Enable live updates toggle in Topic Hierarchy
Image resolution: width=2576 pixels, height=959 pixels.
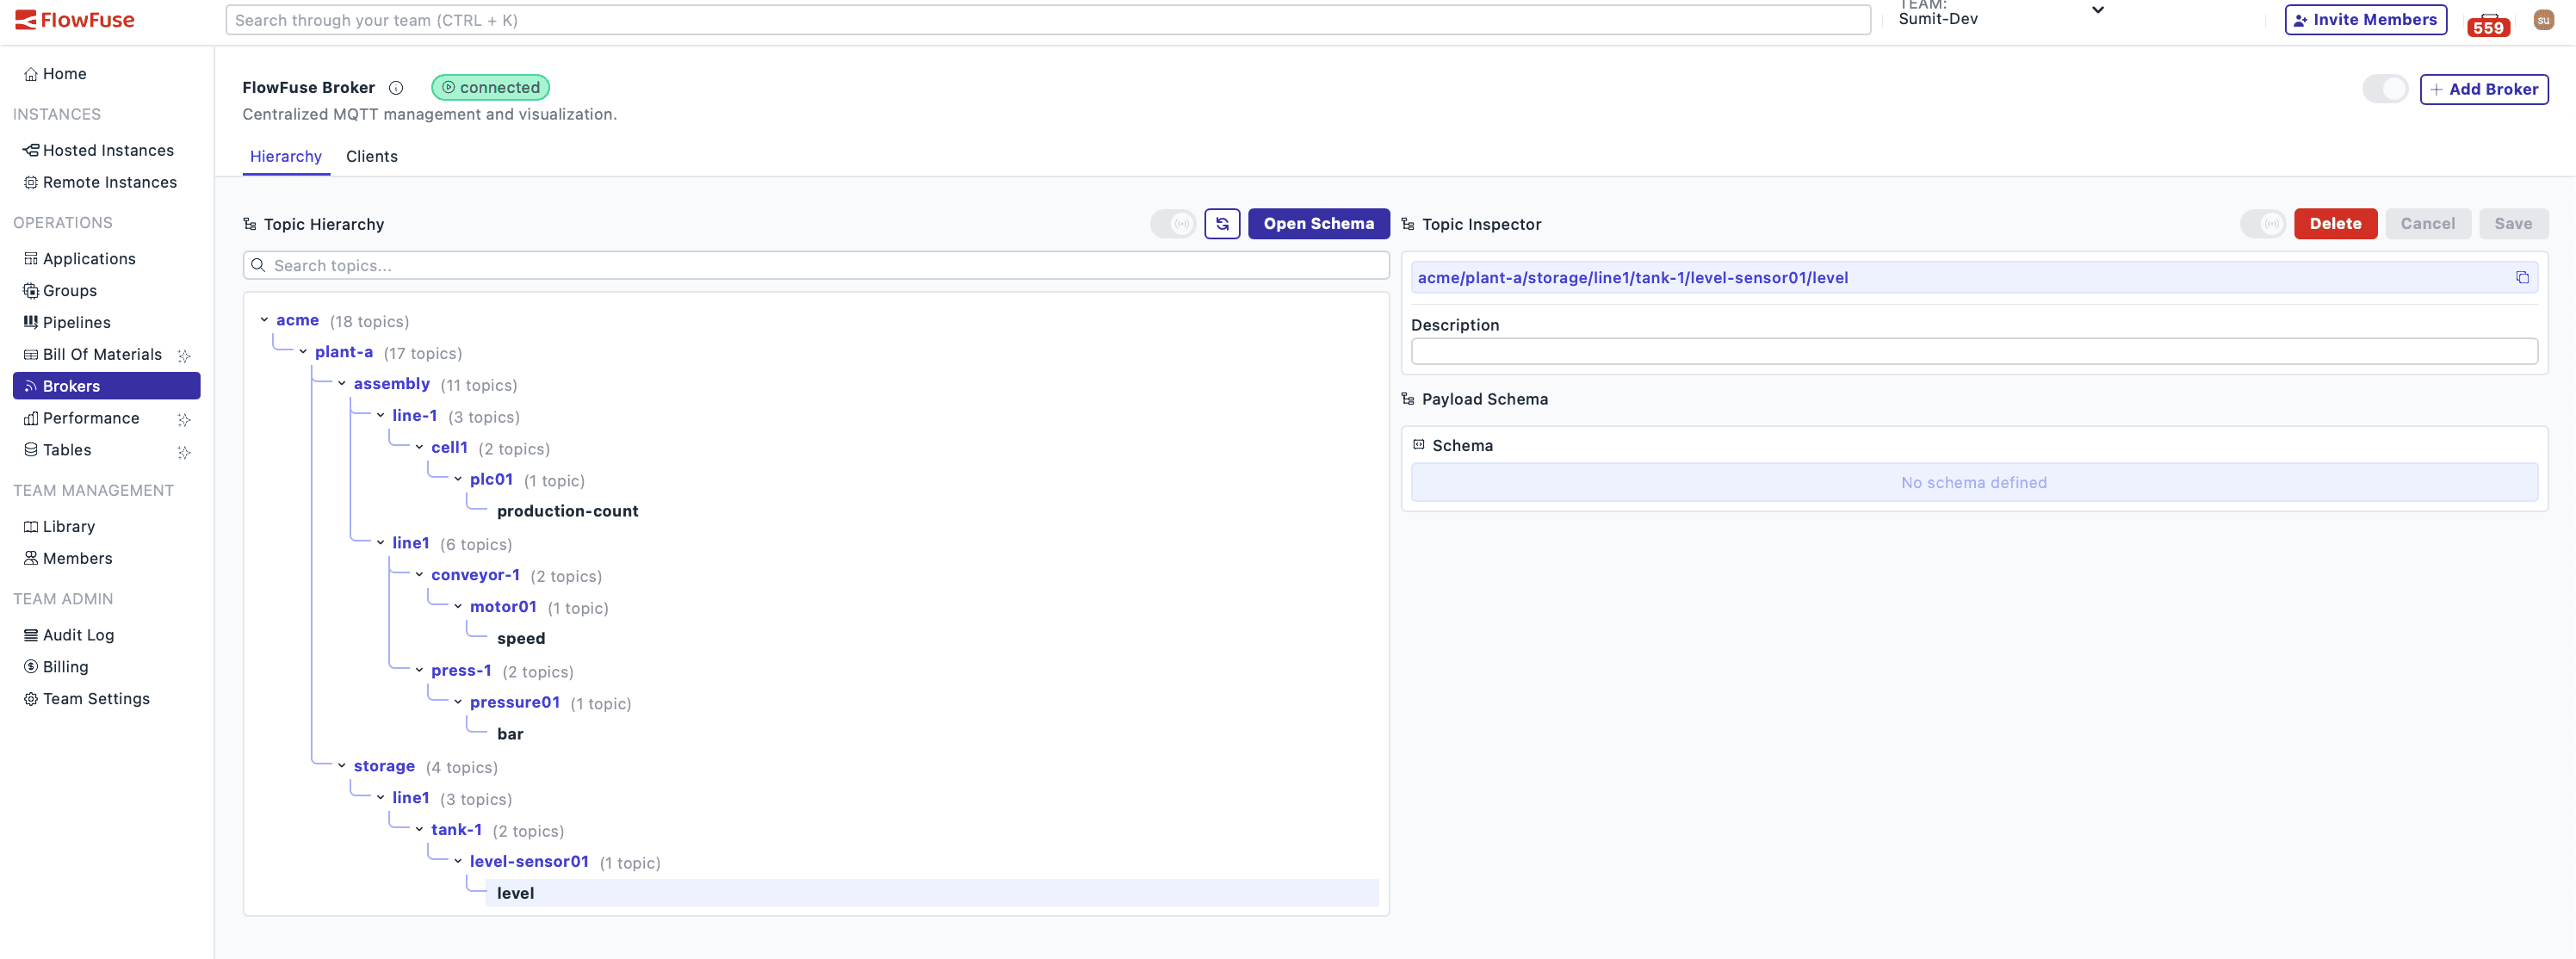1173,223
